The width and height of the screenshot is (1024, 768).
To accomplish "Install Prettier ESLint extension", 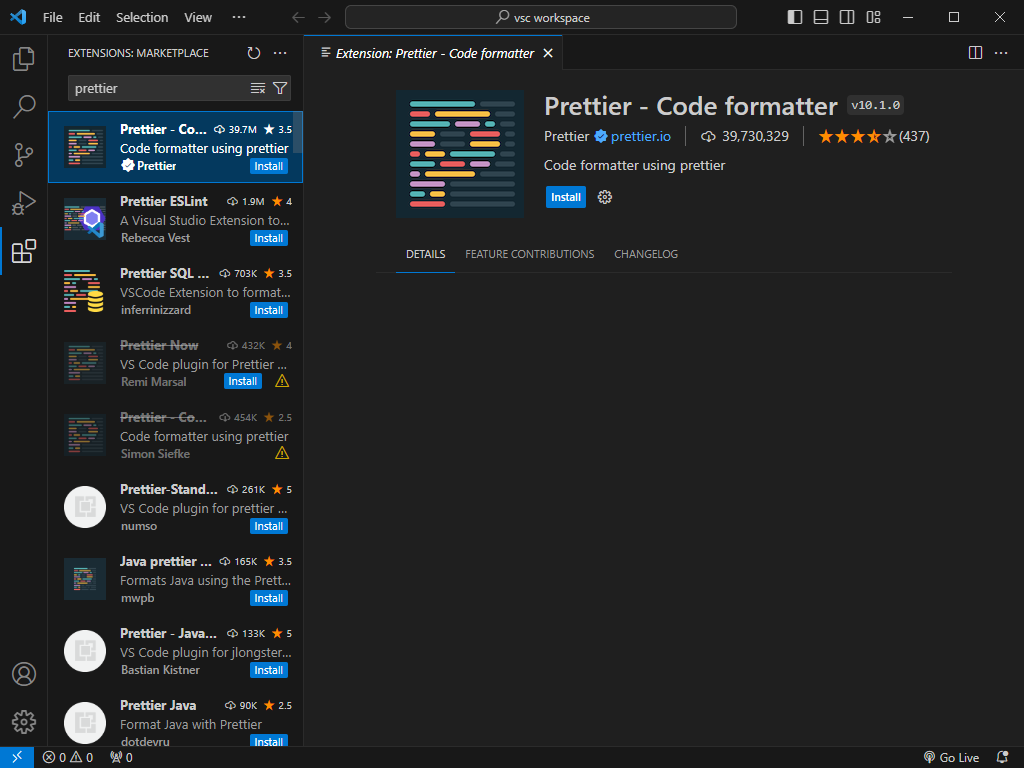I will click(x=268, y=238).
